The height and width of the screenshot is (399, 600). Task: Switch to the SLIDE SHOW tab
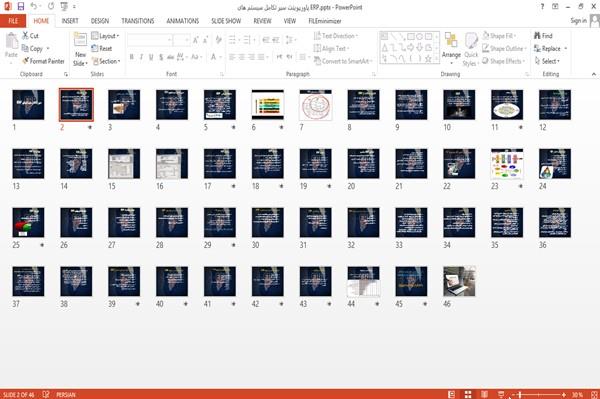pos(226,21)
